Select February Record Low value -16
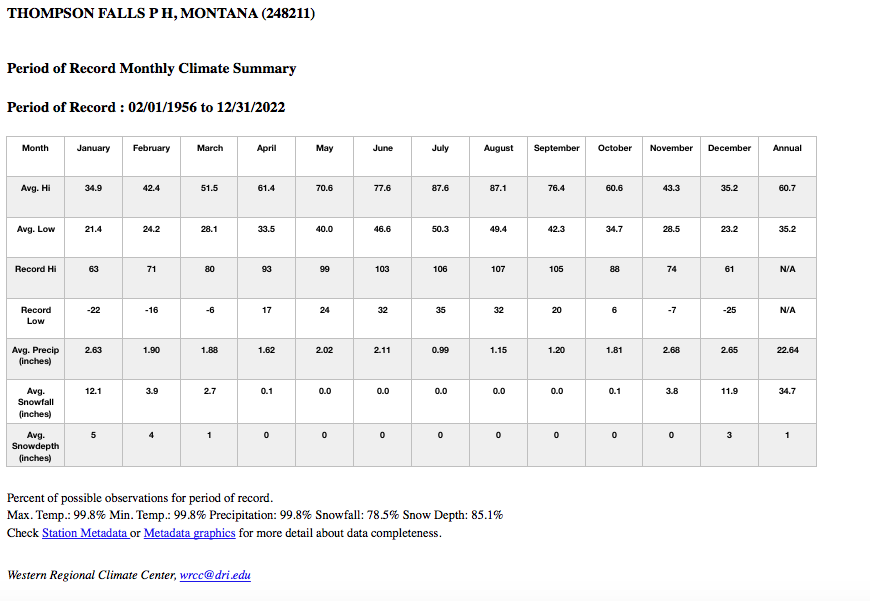870x601 pixels. coord(151,310)
